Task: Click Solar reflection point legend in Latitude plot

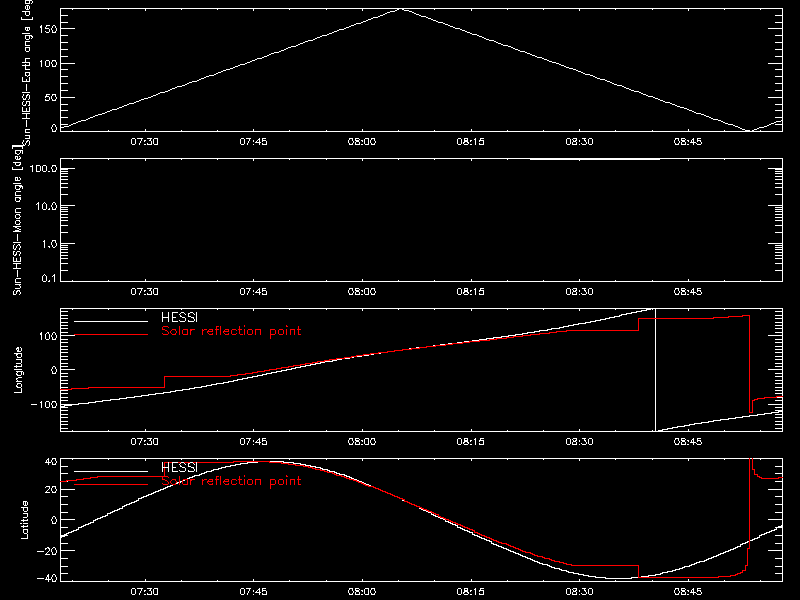Action: pos(231,481)
